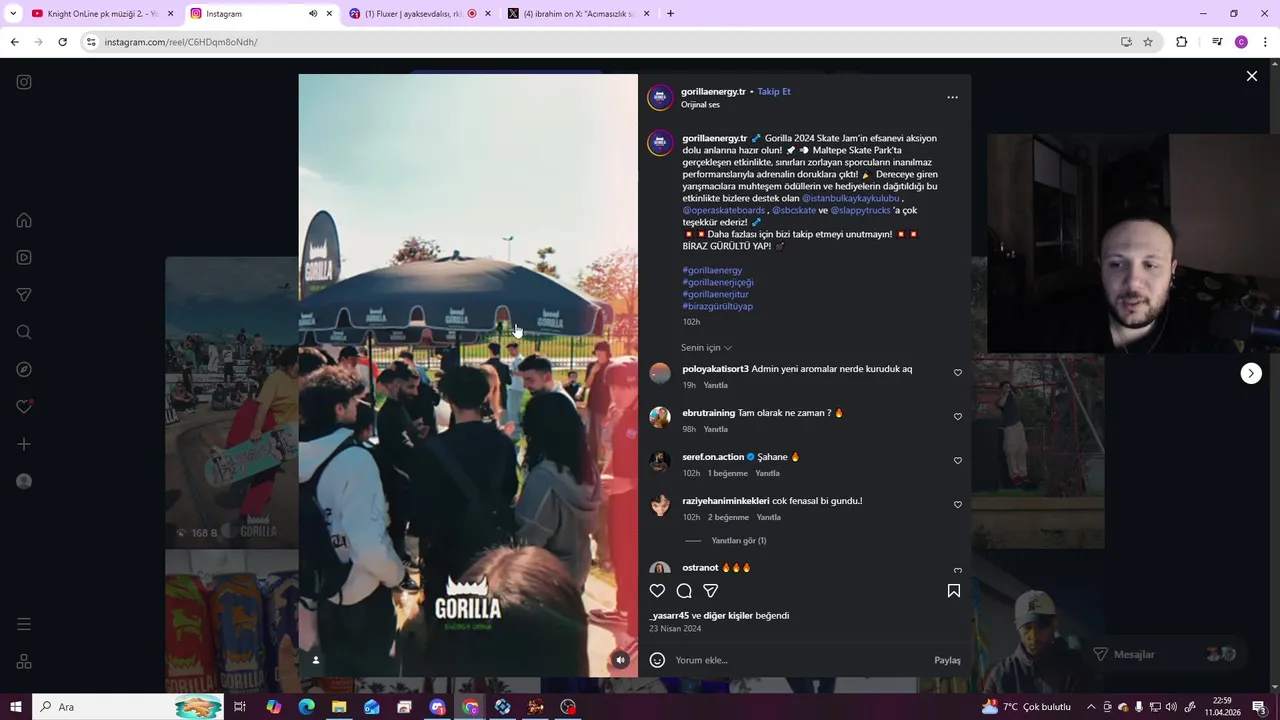Reply to poloyakatisort3's comment
The image size is (1280, 720).
click(x=715, y=385)
